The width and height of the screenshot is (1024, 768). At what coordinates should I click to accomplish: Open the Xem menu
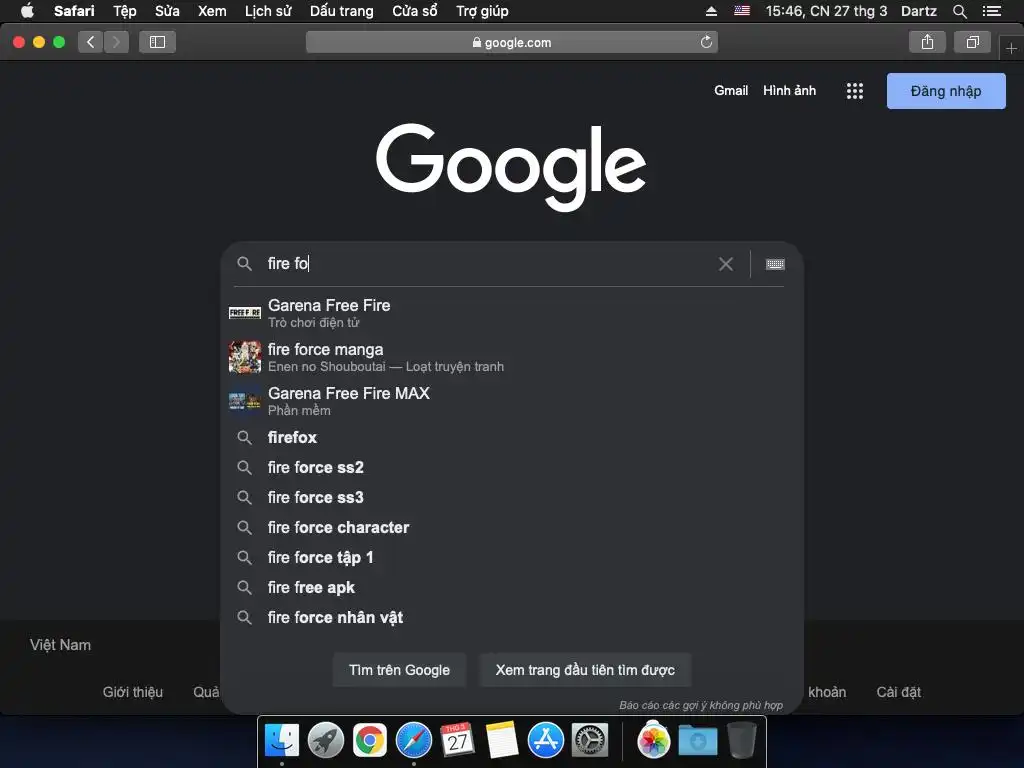tap(212, 11)
